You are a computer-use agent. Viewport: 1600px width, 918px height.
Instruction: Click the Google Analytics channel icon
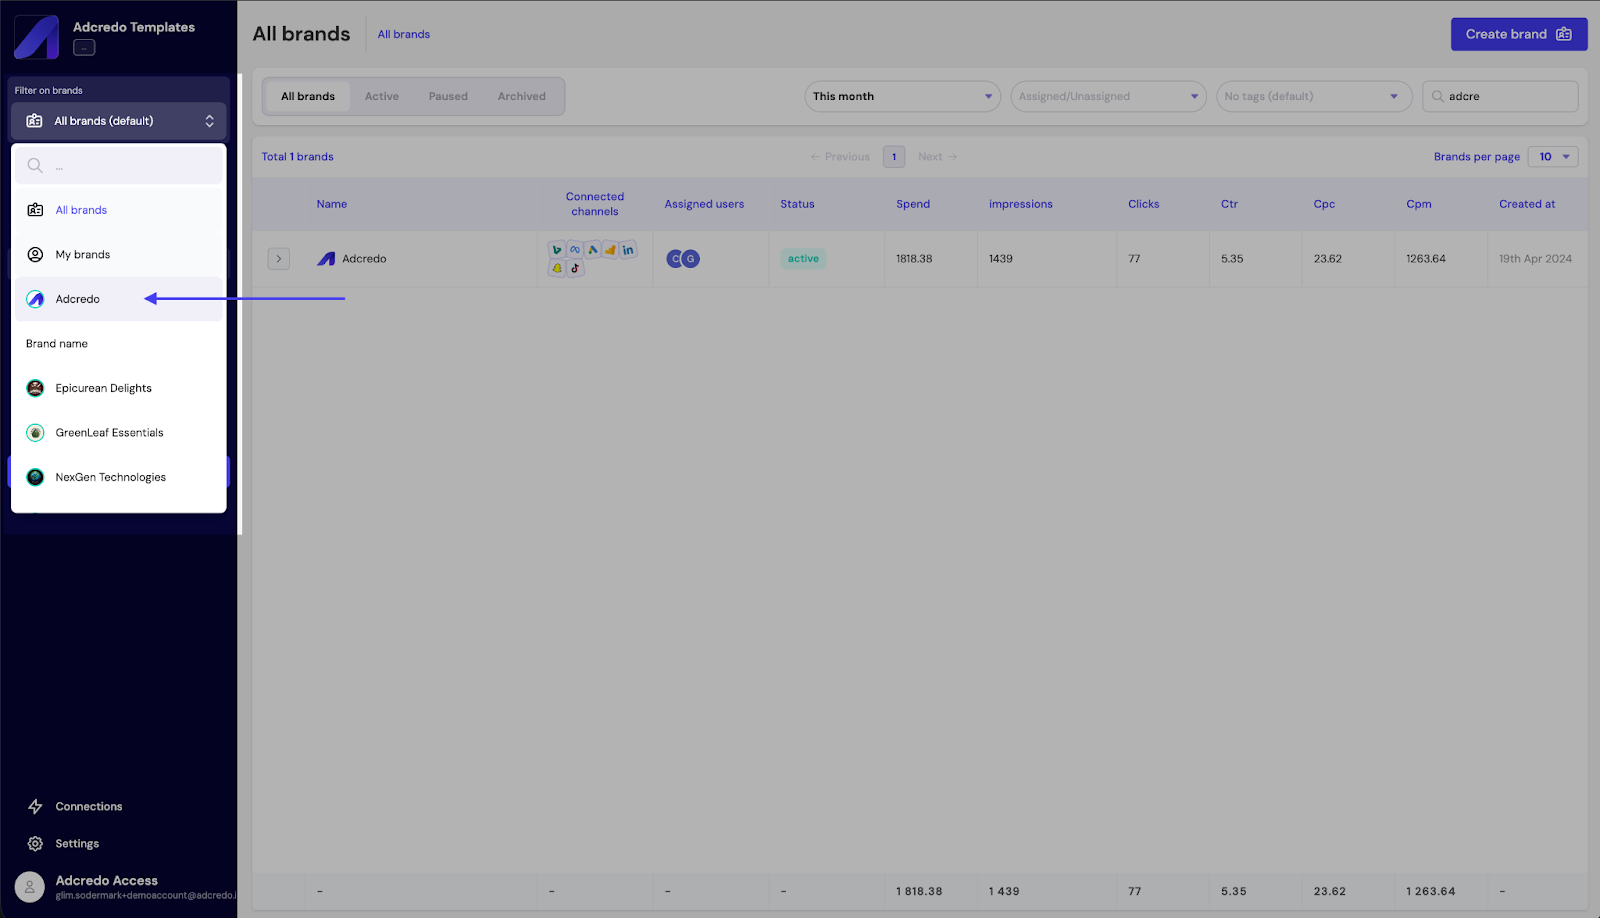pos(610,250)
